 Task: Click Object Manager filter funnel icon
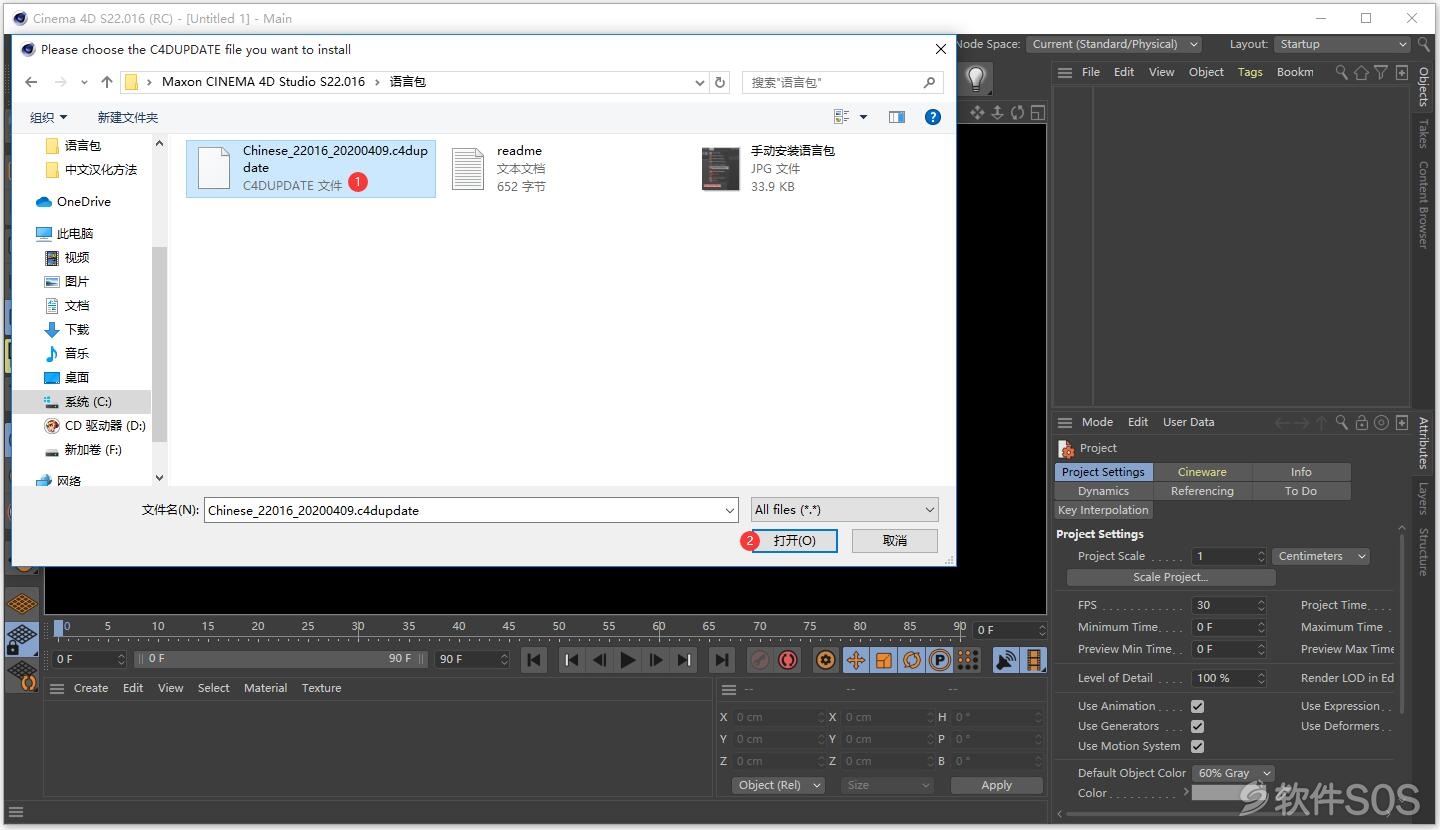[1380, 72]
